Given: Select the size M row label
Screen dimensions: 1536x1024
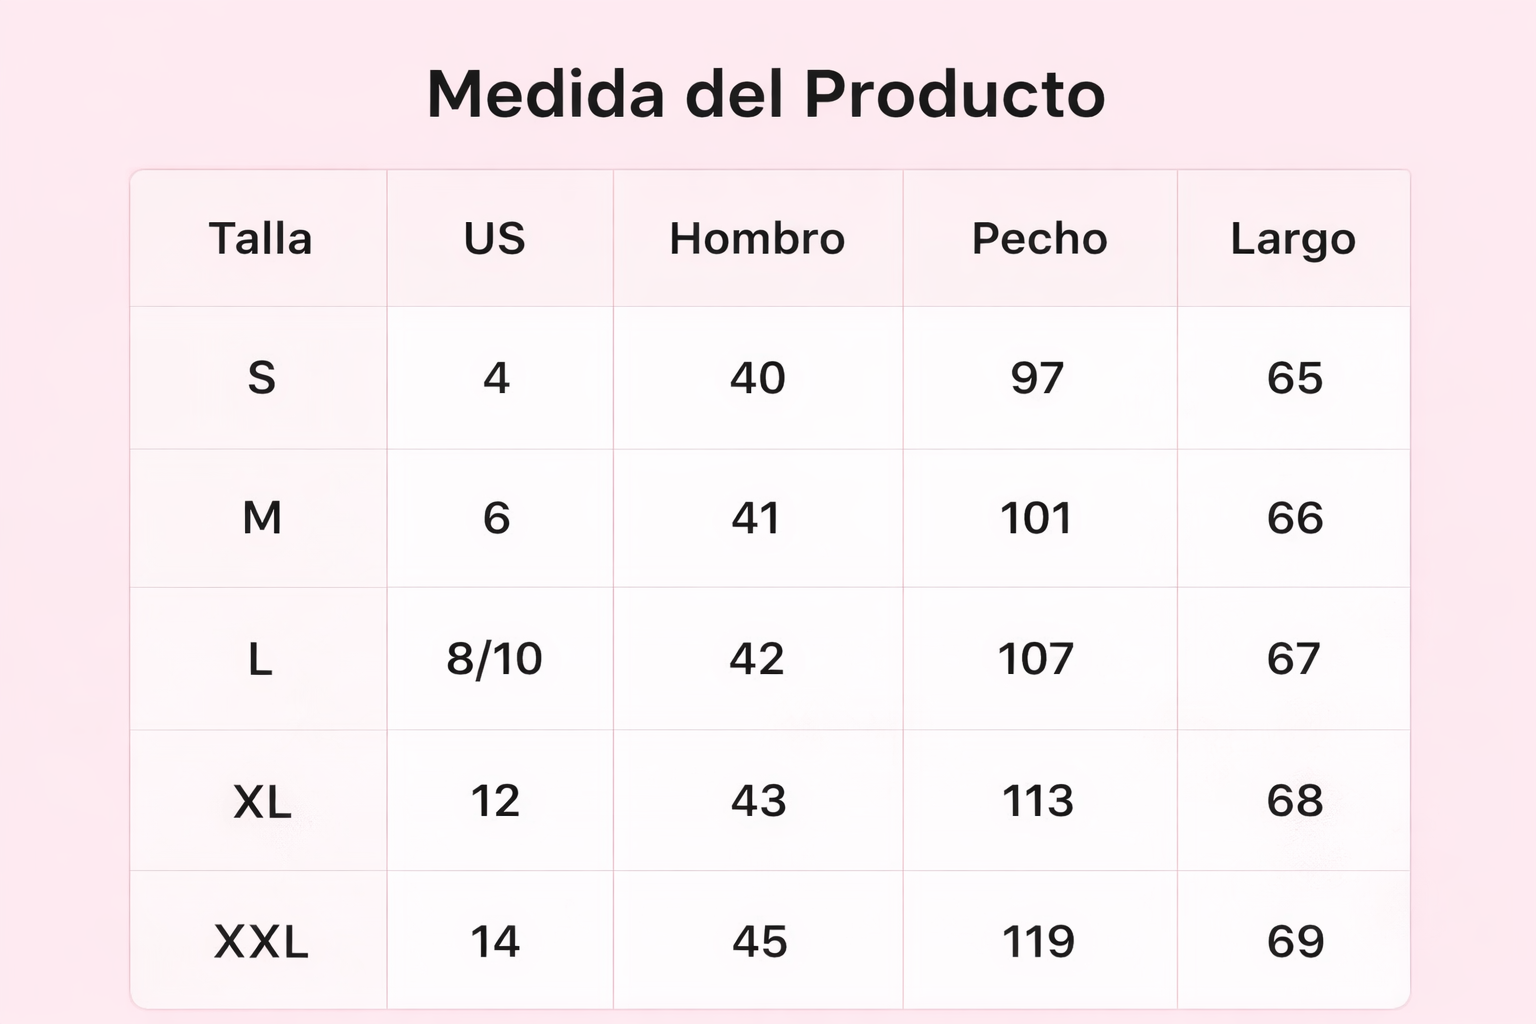Looking at the screenshot, I should pos(262,518).
